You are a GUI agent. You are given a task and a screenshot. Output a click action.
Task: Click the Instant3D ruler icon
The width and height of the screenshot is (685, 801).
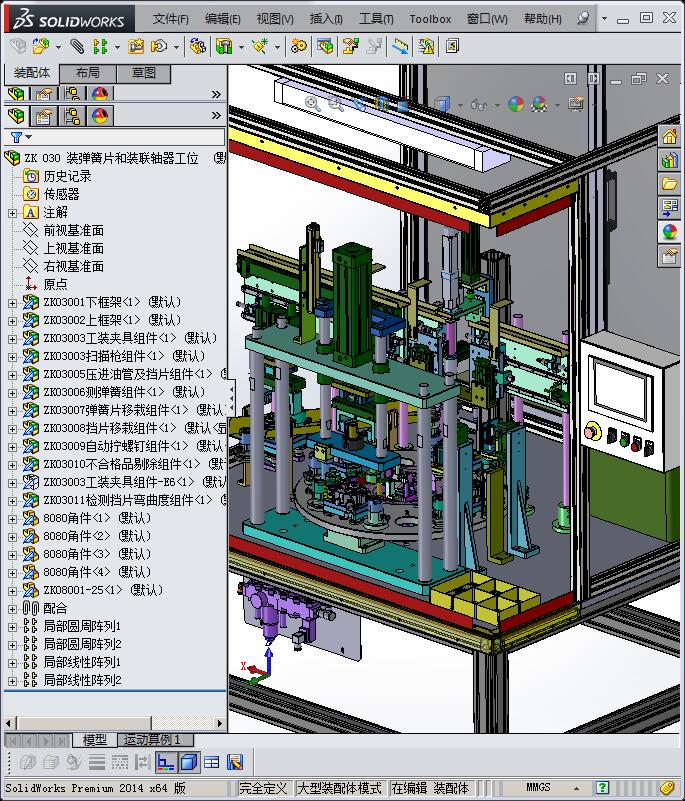pos(400,46)
